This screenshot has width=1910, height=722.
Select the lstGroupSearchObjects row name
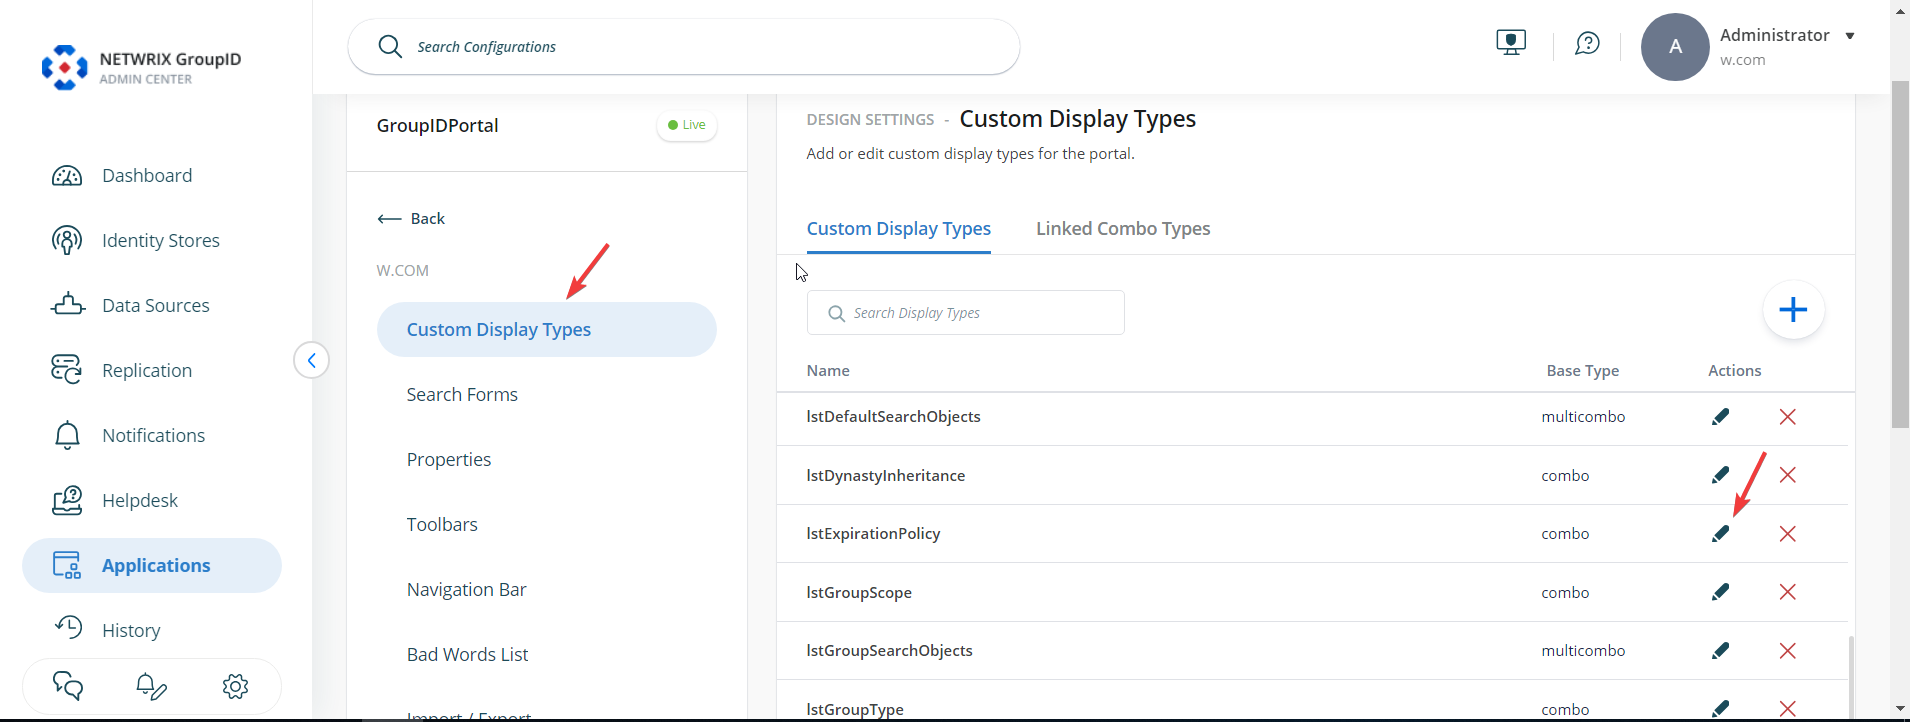pos(889,651)
